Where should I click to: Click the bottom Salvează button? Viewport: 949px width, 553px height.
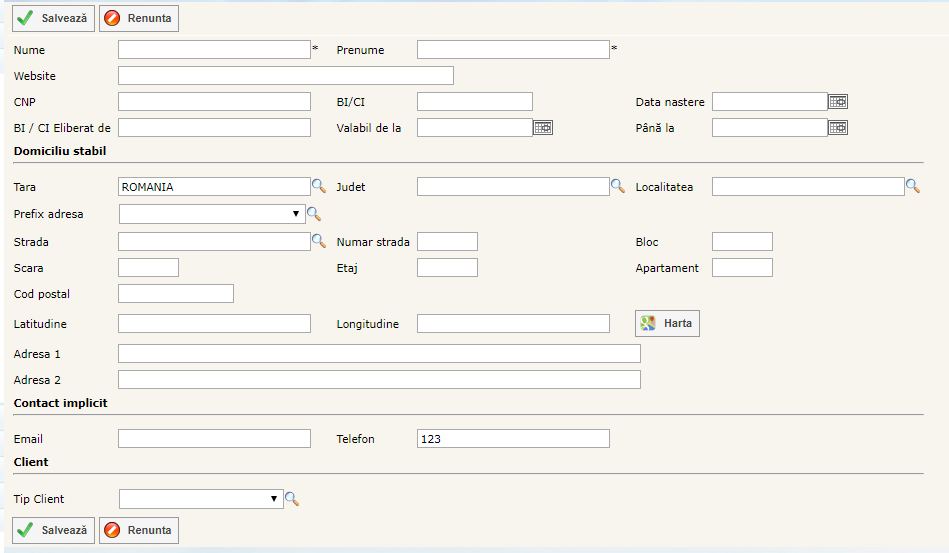tap(53, 530)
